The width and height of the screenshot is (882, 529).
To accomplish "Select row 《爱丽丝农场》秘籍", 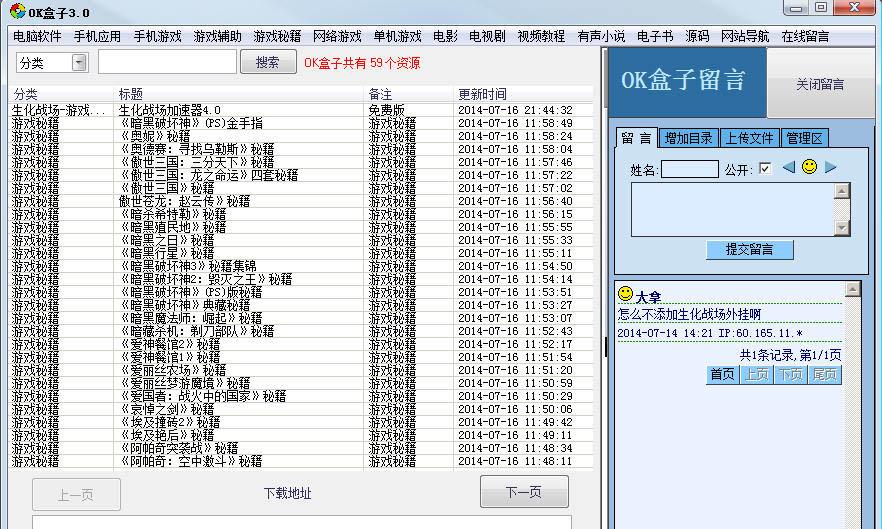I will pyautogui.click(x=301, y=370).
